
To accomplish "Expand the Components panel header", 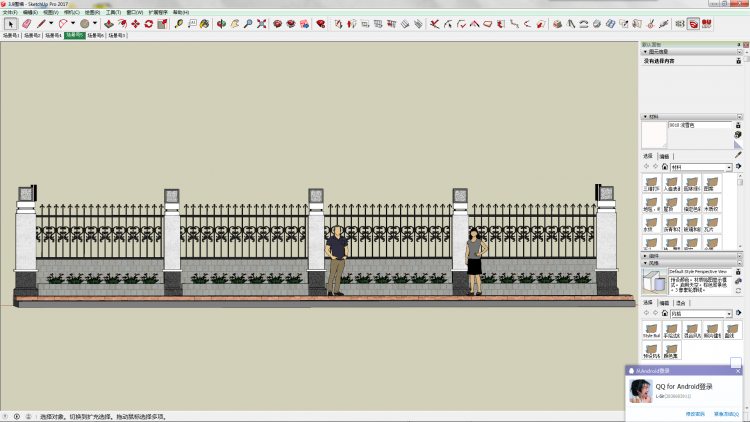I will tap(692, 256).
